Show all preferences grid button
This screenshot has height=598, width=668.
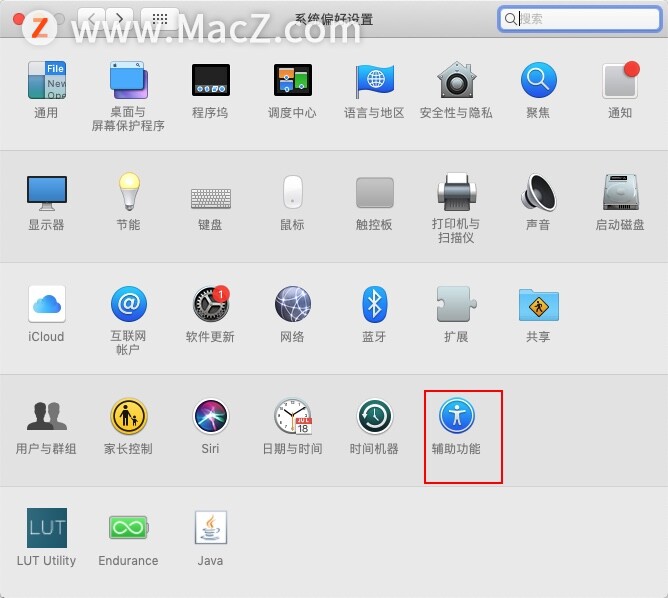click(160, 18)
